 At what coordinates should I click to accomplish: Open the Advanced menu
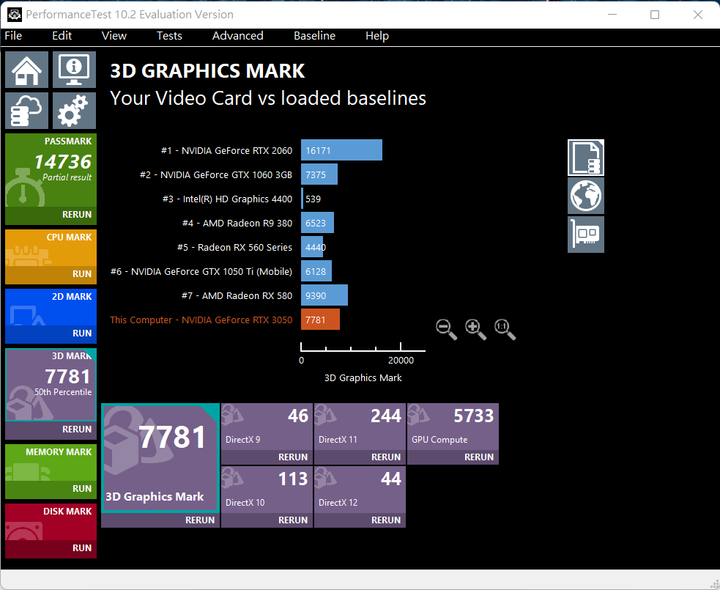click(x=237, y=36)
